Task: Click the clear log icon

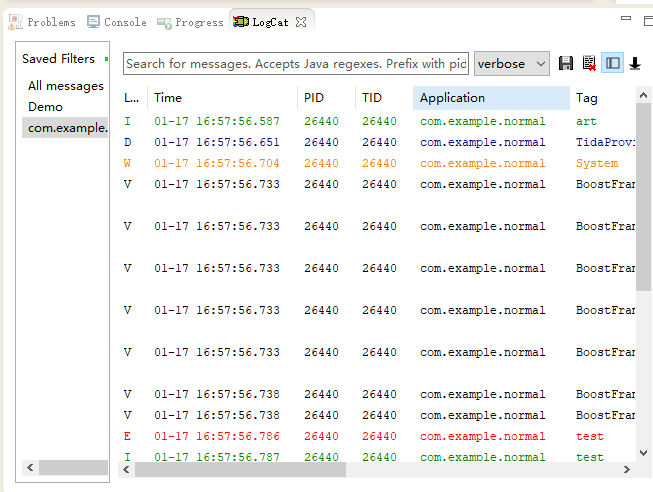Action: tap(589, 63)
